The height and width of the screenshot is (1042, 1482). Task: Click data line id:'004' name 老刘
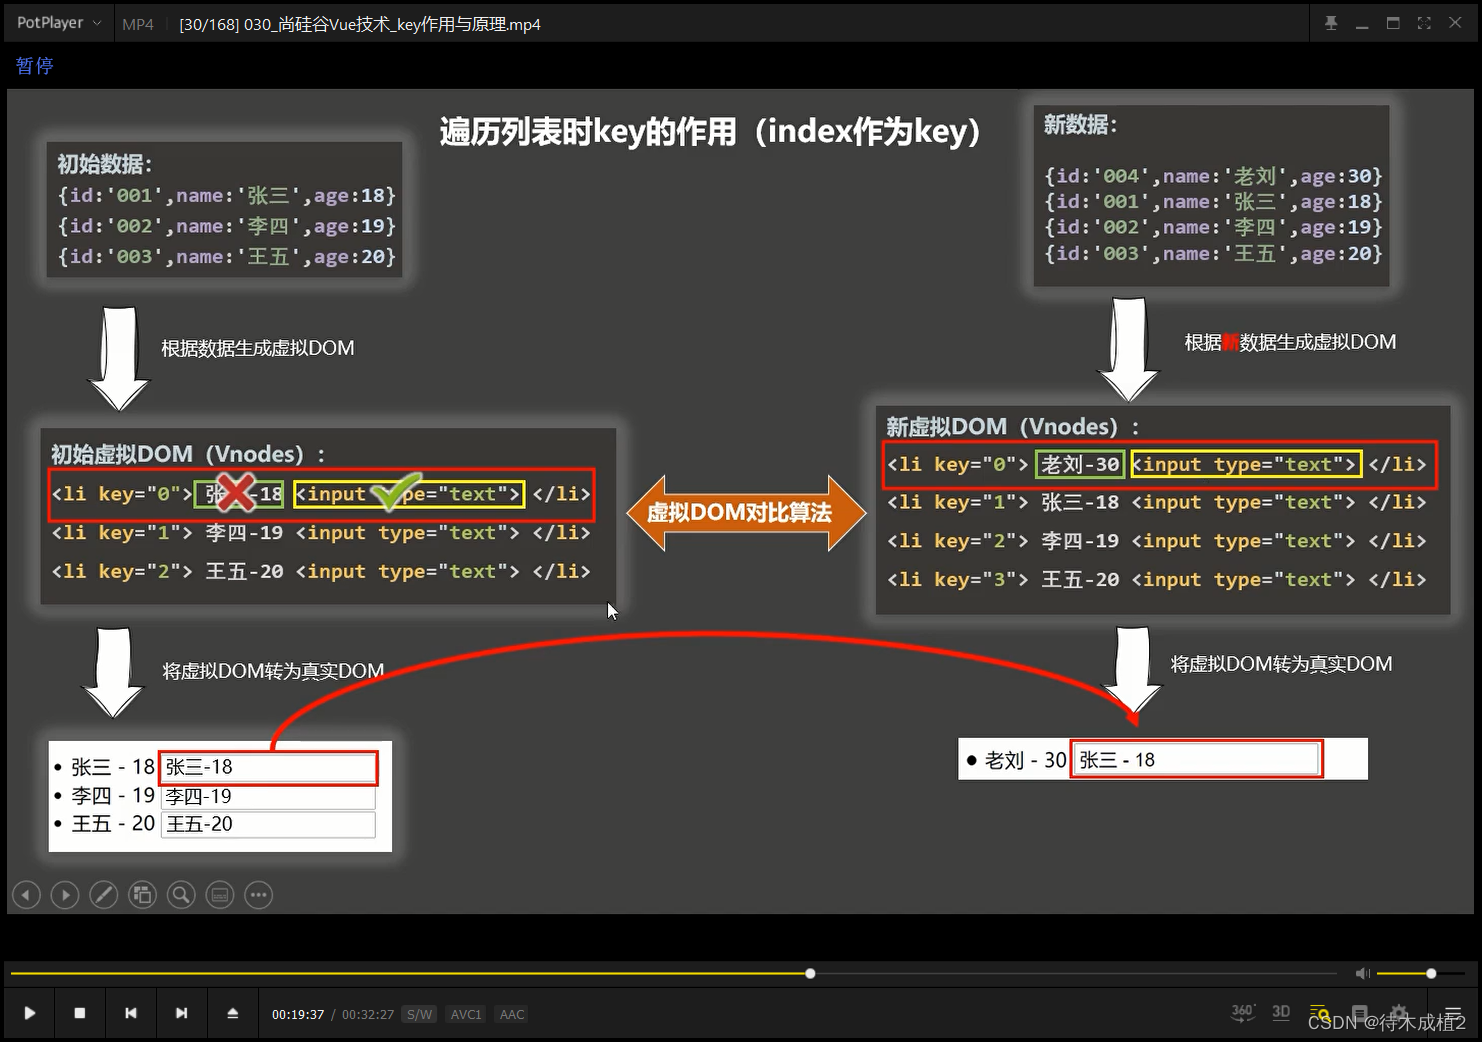1213,176
